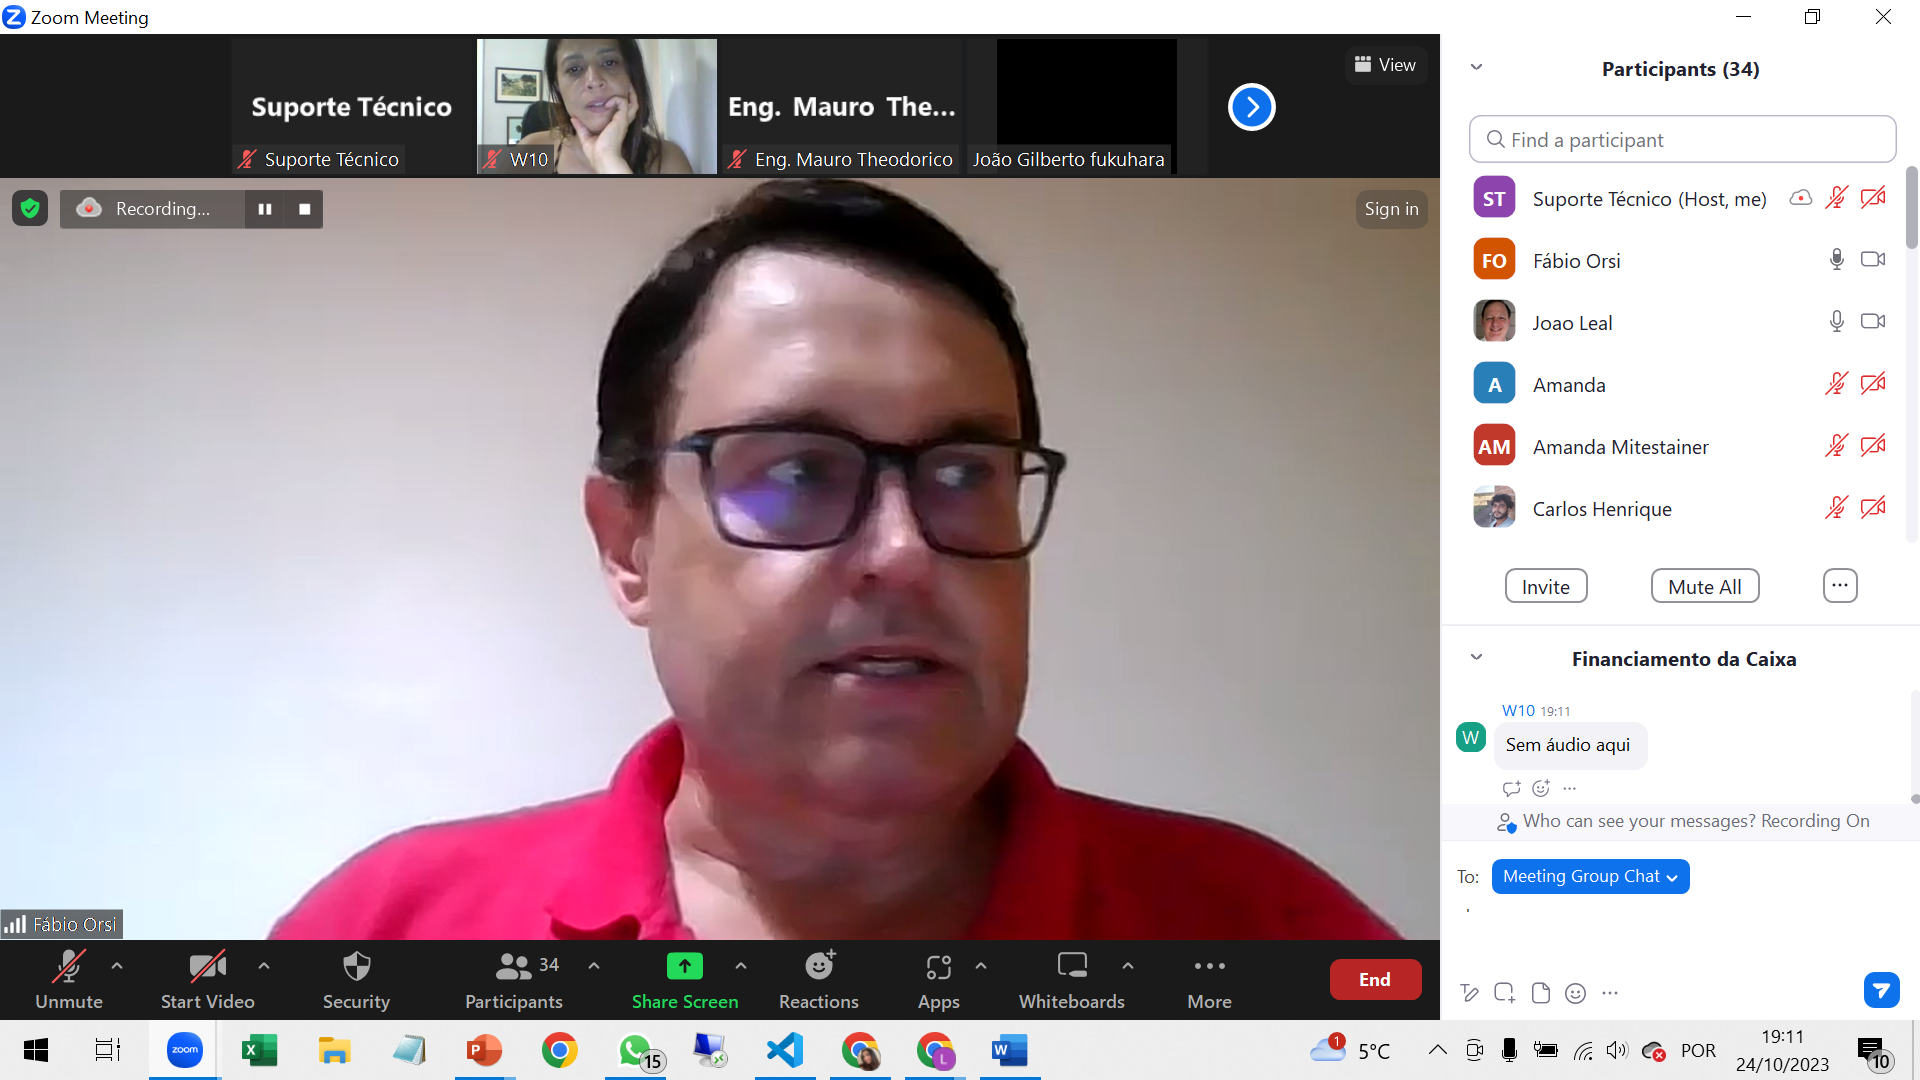Open the chat emoji picker
Viewport: 1920px width, 1080px height.
point(1575,993)
